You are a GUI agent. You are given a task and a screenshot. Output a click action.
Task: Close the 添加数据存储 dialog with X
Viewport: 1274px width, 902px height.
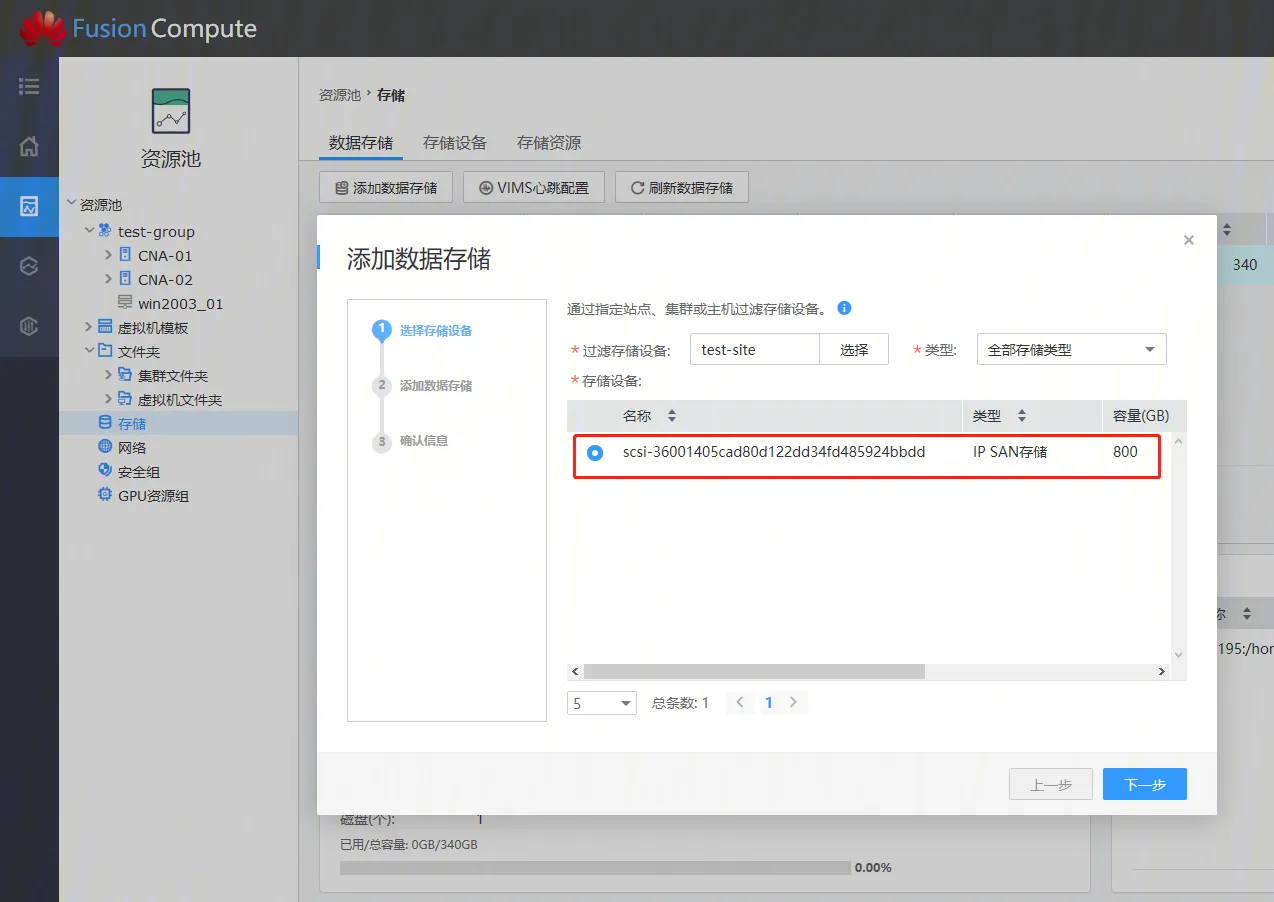(1188, 240)
